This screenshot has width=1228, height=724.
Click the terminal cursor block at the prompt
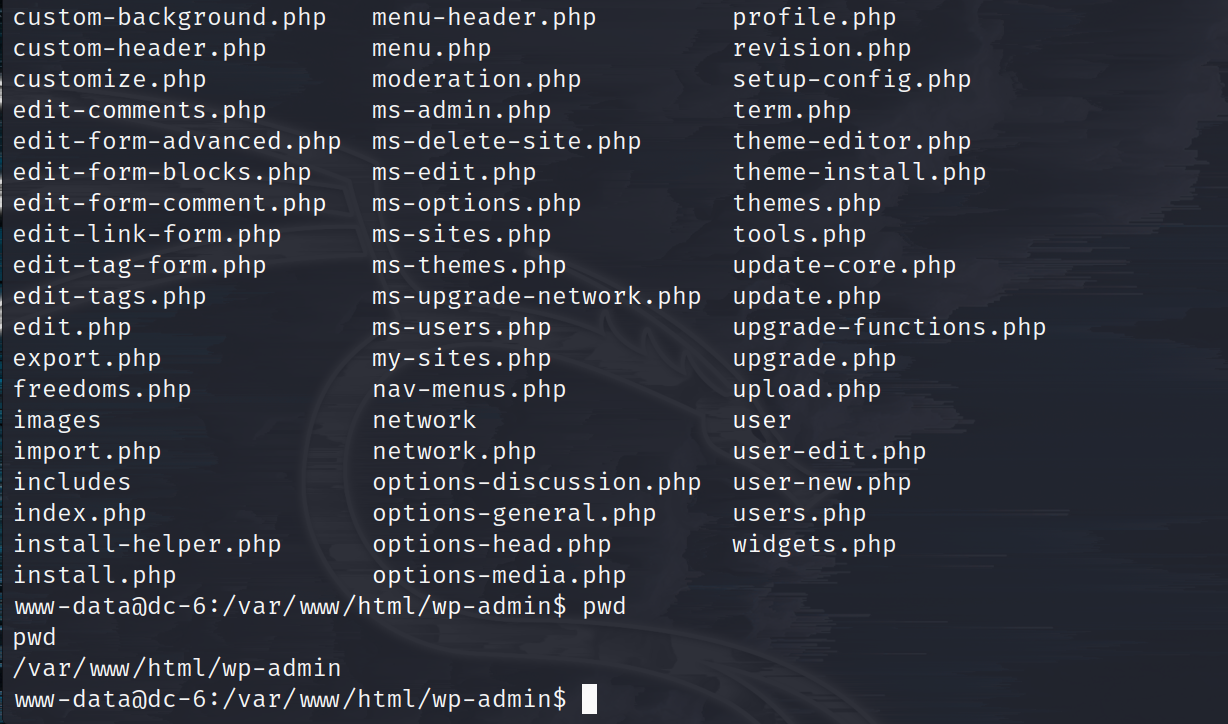(x=589, y=699)
